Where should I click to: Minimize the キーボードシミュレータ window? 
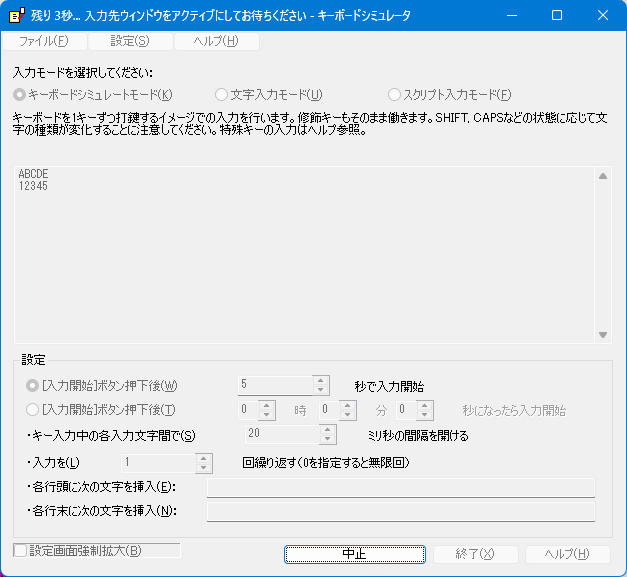point(512,16)
